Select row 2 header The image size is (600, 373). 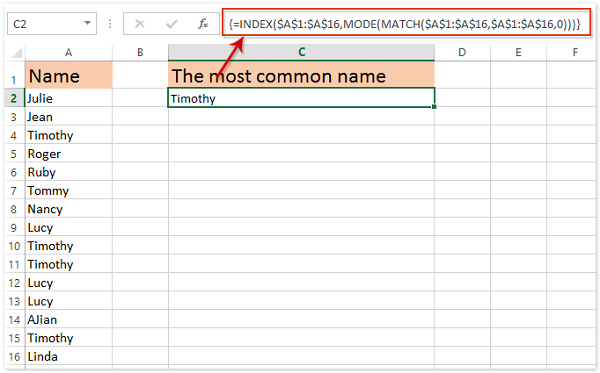14,98
